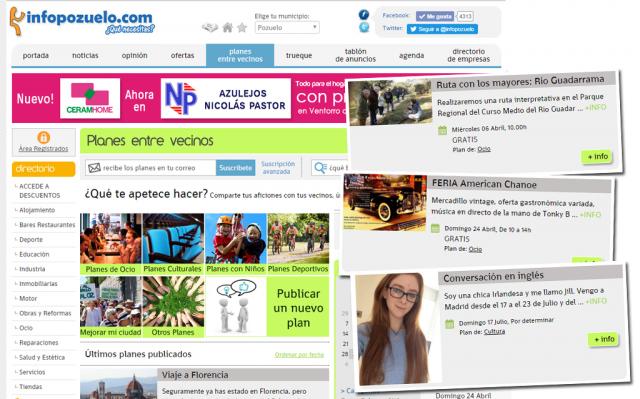Click the handshake icon in header
This screenshot has width=640, height=399.
coord(210,27)
